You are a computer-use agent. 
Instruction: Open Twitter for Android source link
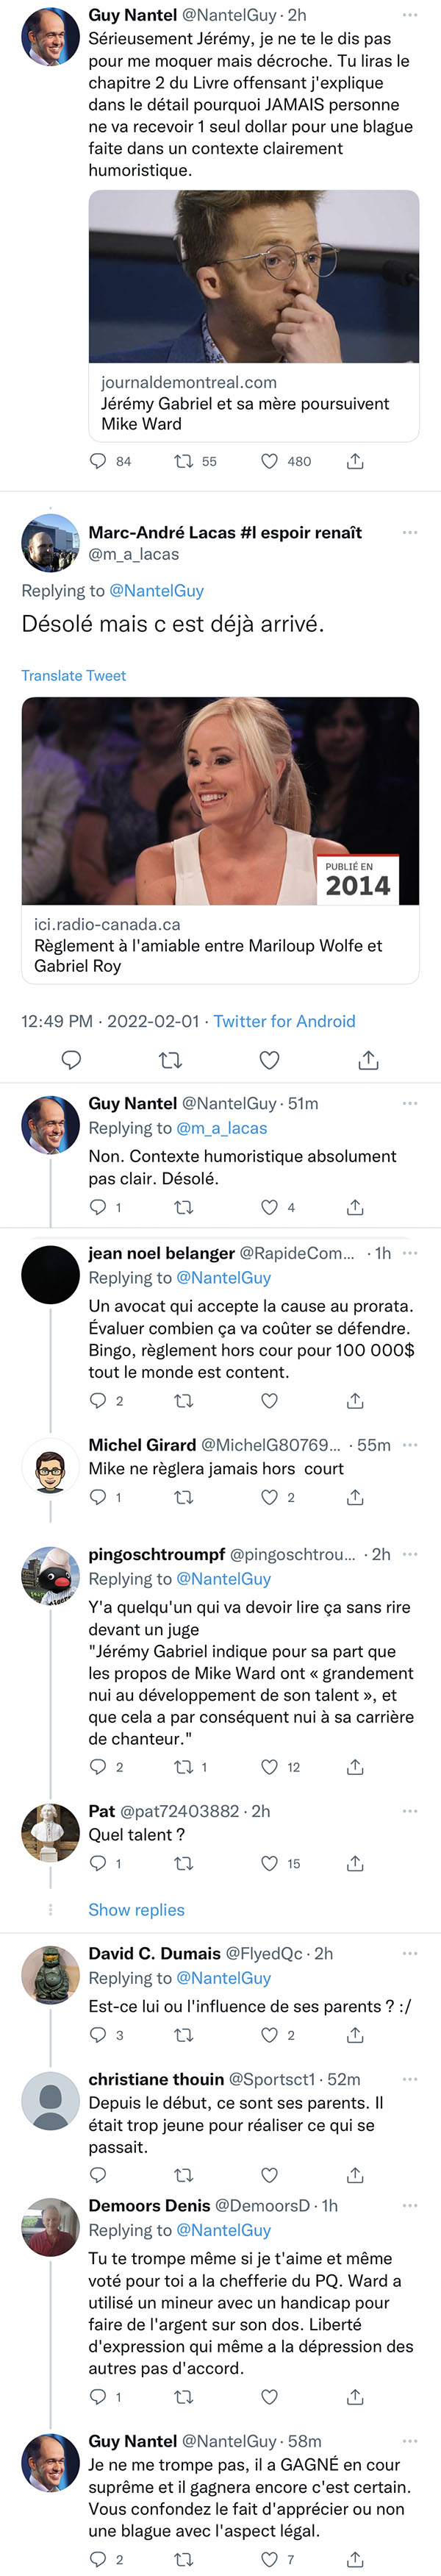pyautogui.click(x=284, y=1021)
